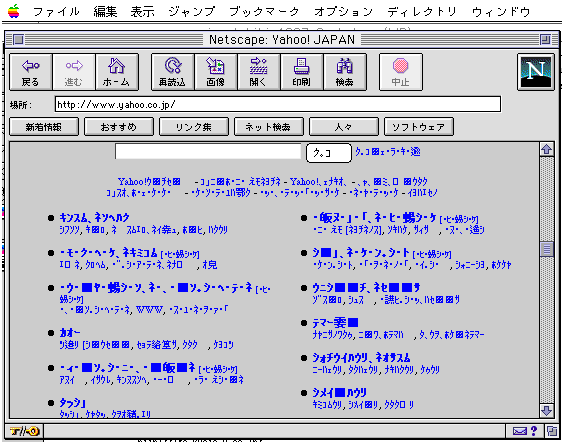
Task: Go to ホーム (Home) page
Action: pyautogui.click(x=117, y=72)
